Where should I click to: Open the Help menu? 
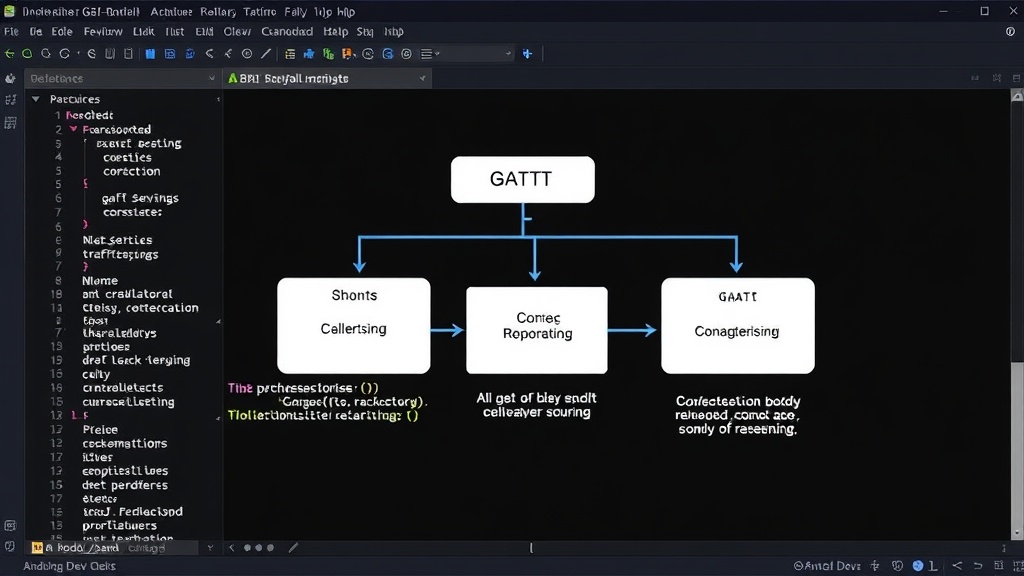click(x=335, y=31)
